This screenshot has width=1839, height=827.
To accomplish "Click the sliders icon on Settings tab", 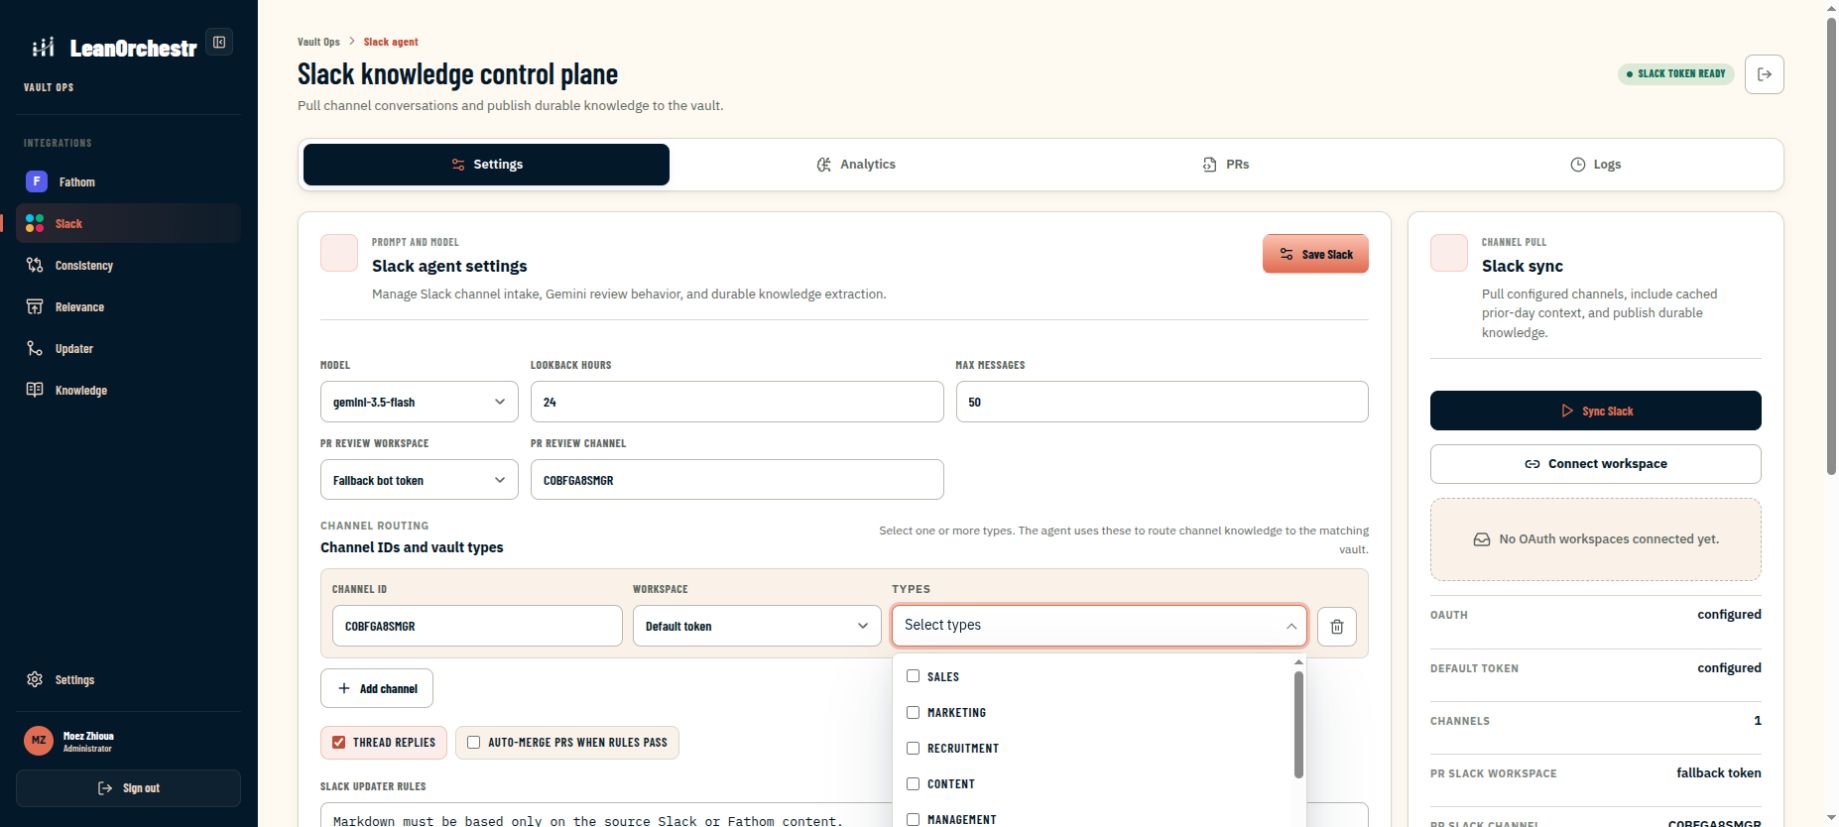I will click(x=458, y=164).
